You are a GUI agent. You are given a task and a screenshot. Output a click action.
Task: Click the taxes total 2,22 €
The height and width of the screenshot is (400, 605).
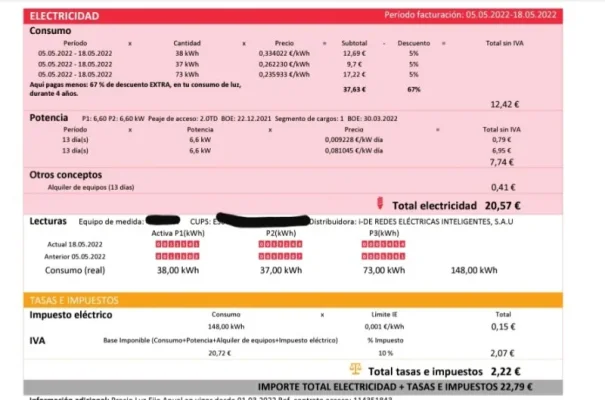tap(505, 372)
